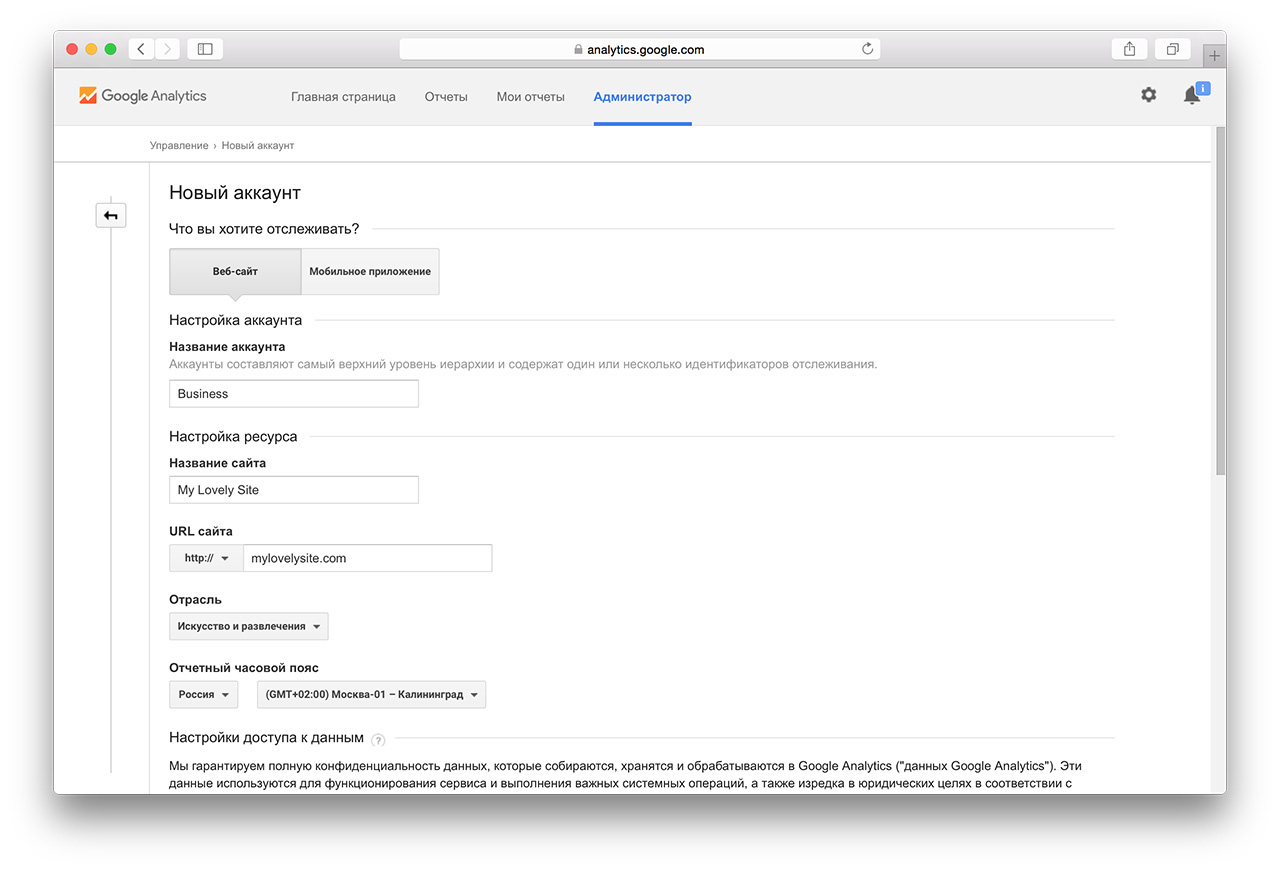Go to Главная страница tab

pyautogui.click(x=343, y=97)
